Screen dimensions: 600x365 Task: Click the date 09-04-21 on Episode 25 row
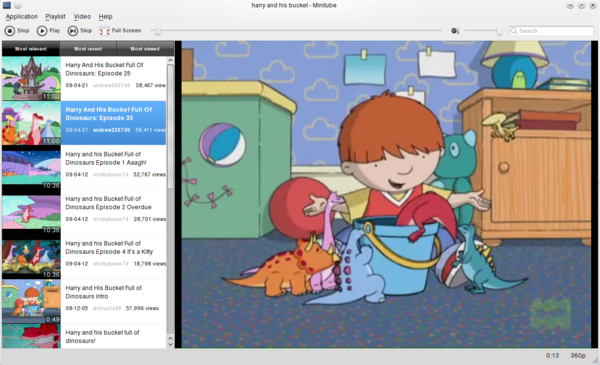click(77, 85)
